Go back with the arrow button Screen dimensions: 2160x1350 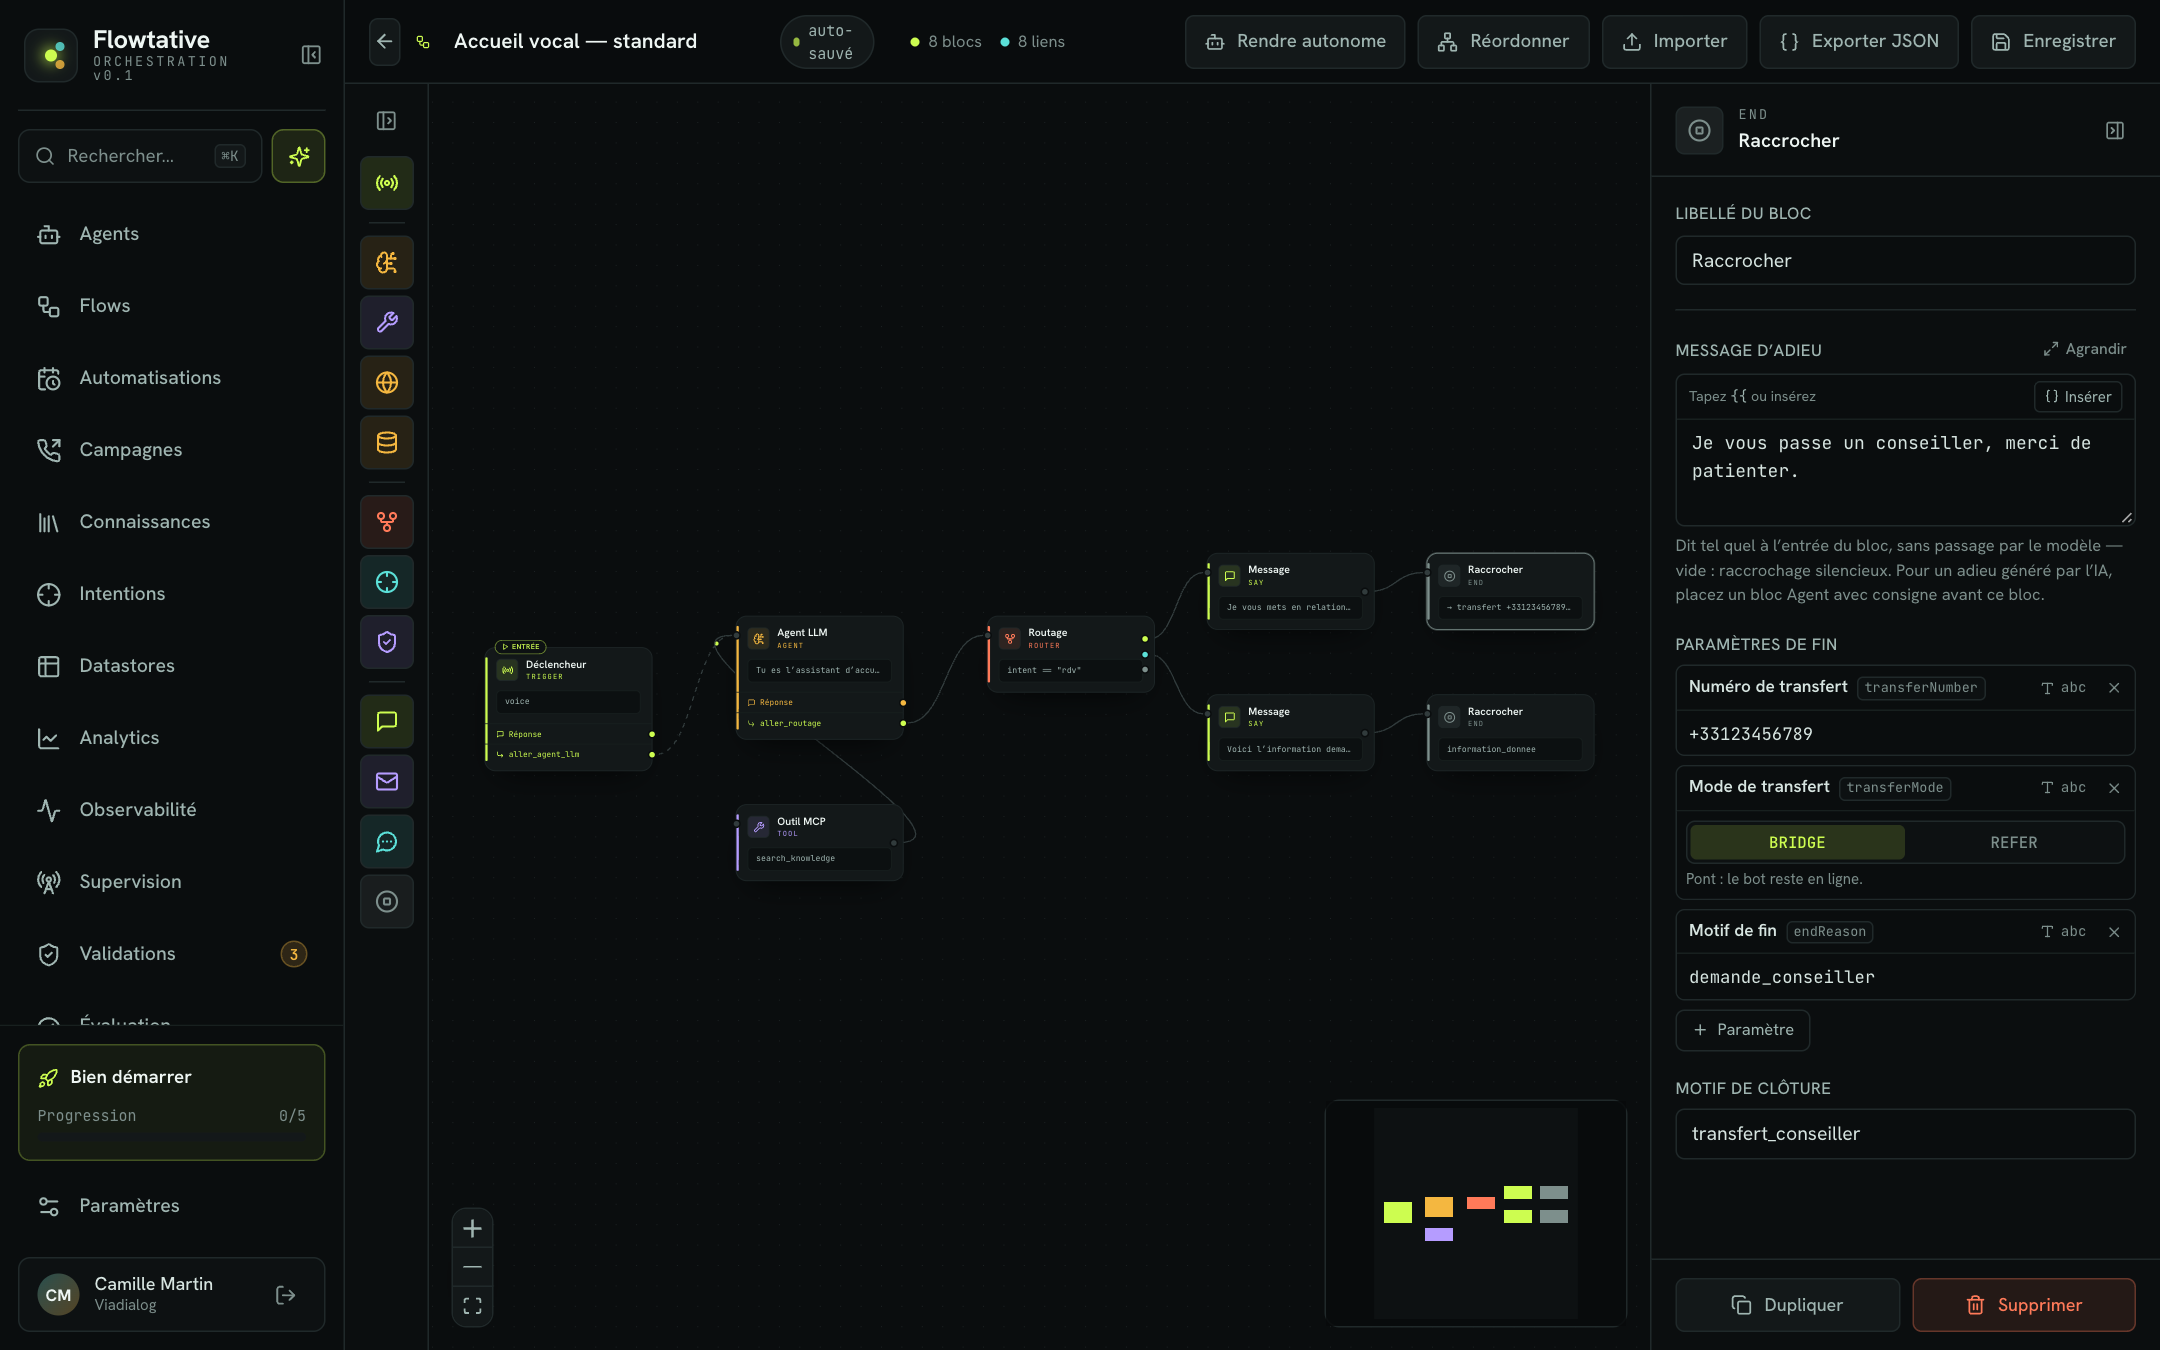coord(385,42)
